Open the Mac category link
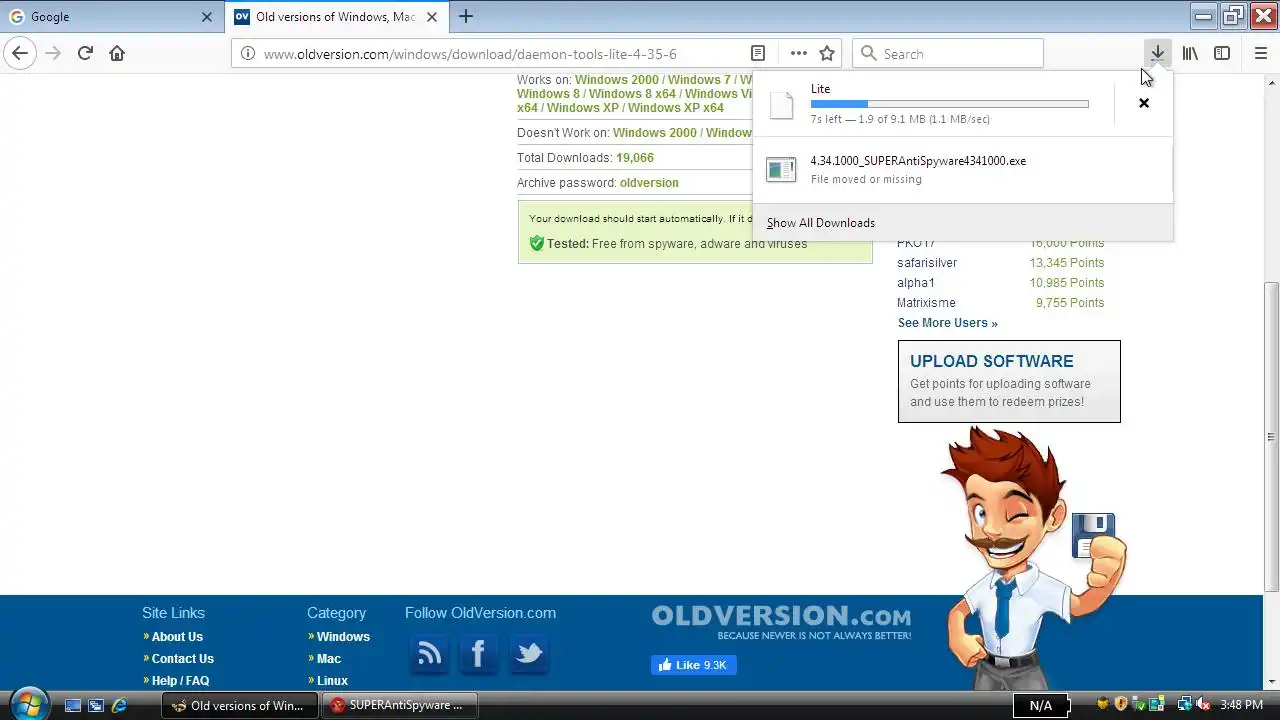This screenshot has width=1280, height=720. pos(329,659)
